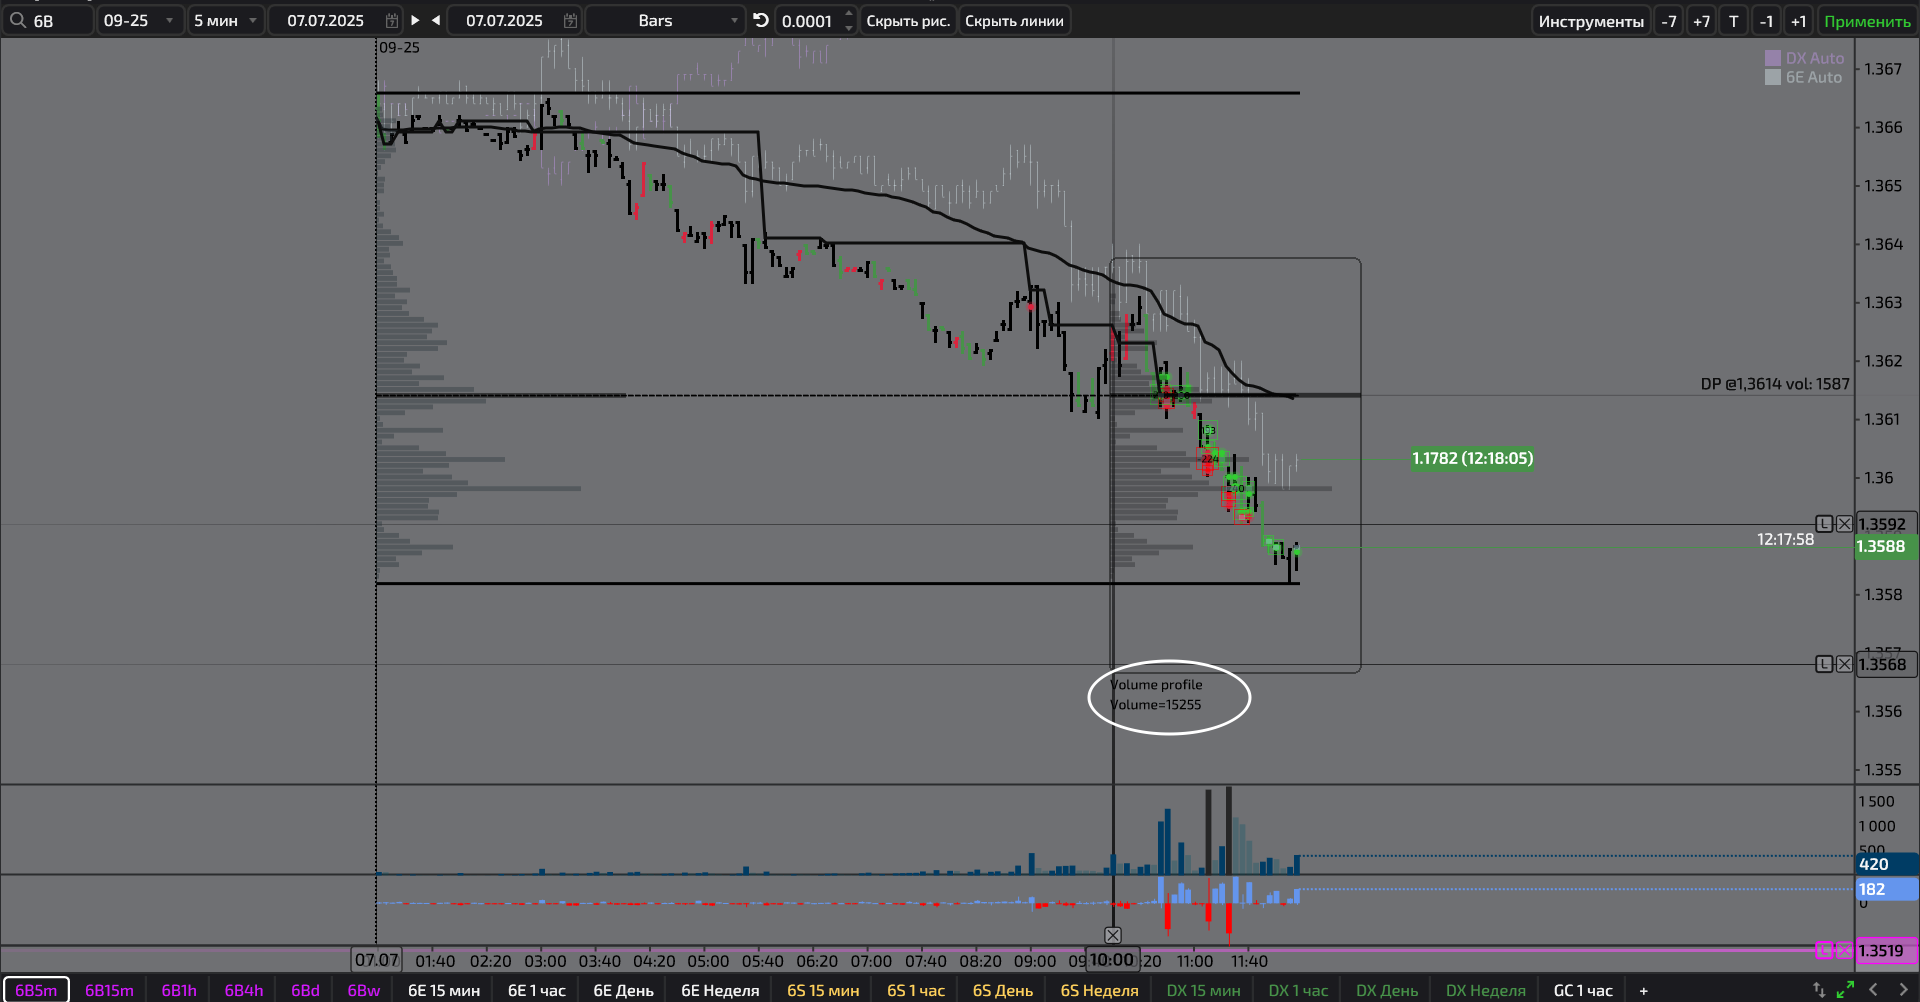1920x1002 pixels.
Task: Expand the 09-25 contract dropdown
Action: click(140, 20)
